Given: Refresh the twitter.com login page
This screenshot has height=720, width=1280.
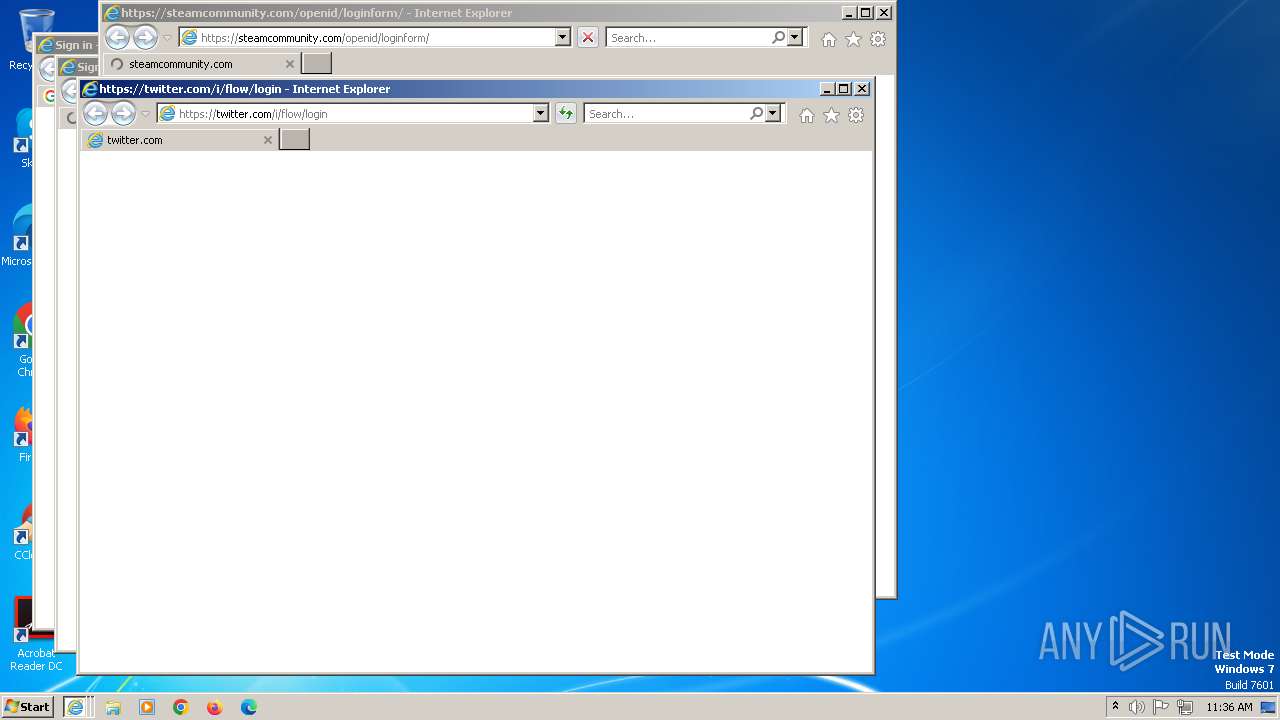Looking at the screenshot, I should [x=566, y=114].
